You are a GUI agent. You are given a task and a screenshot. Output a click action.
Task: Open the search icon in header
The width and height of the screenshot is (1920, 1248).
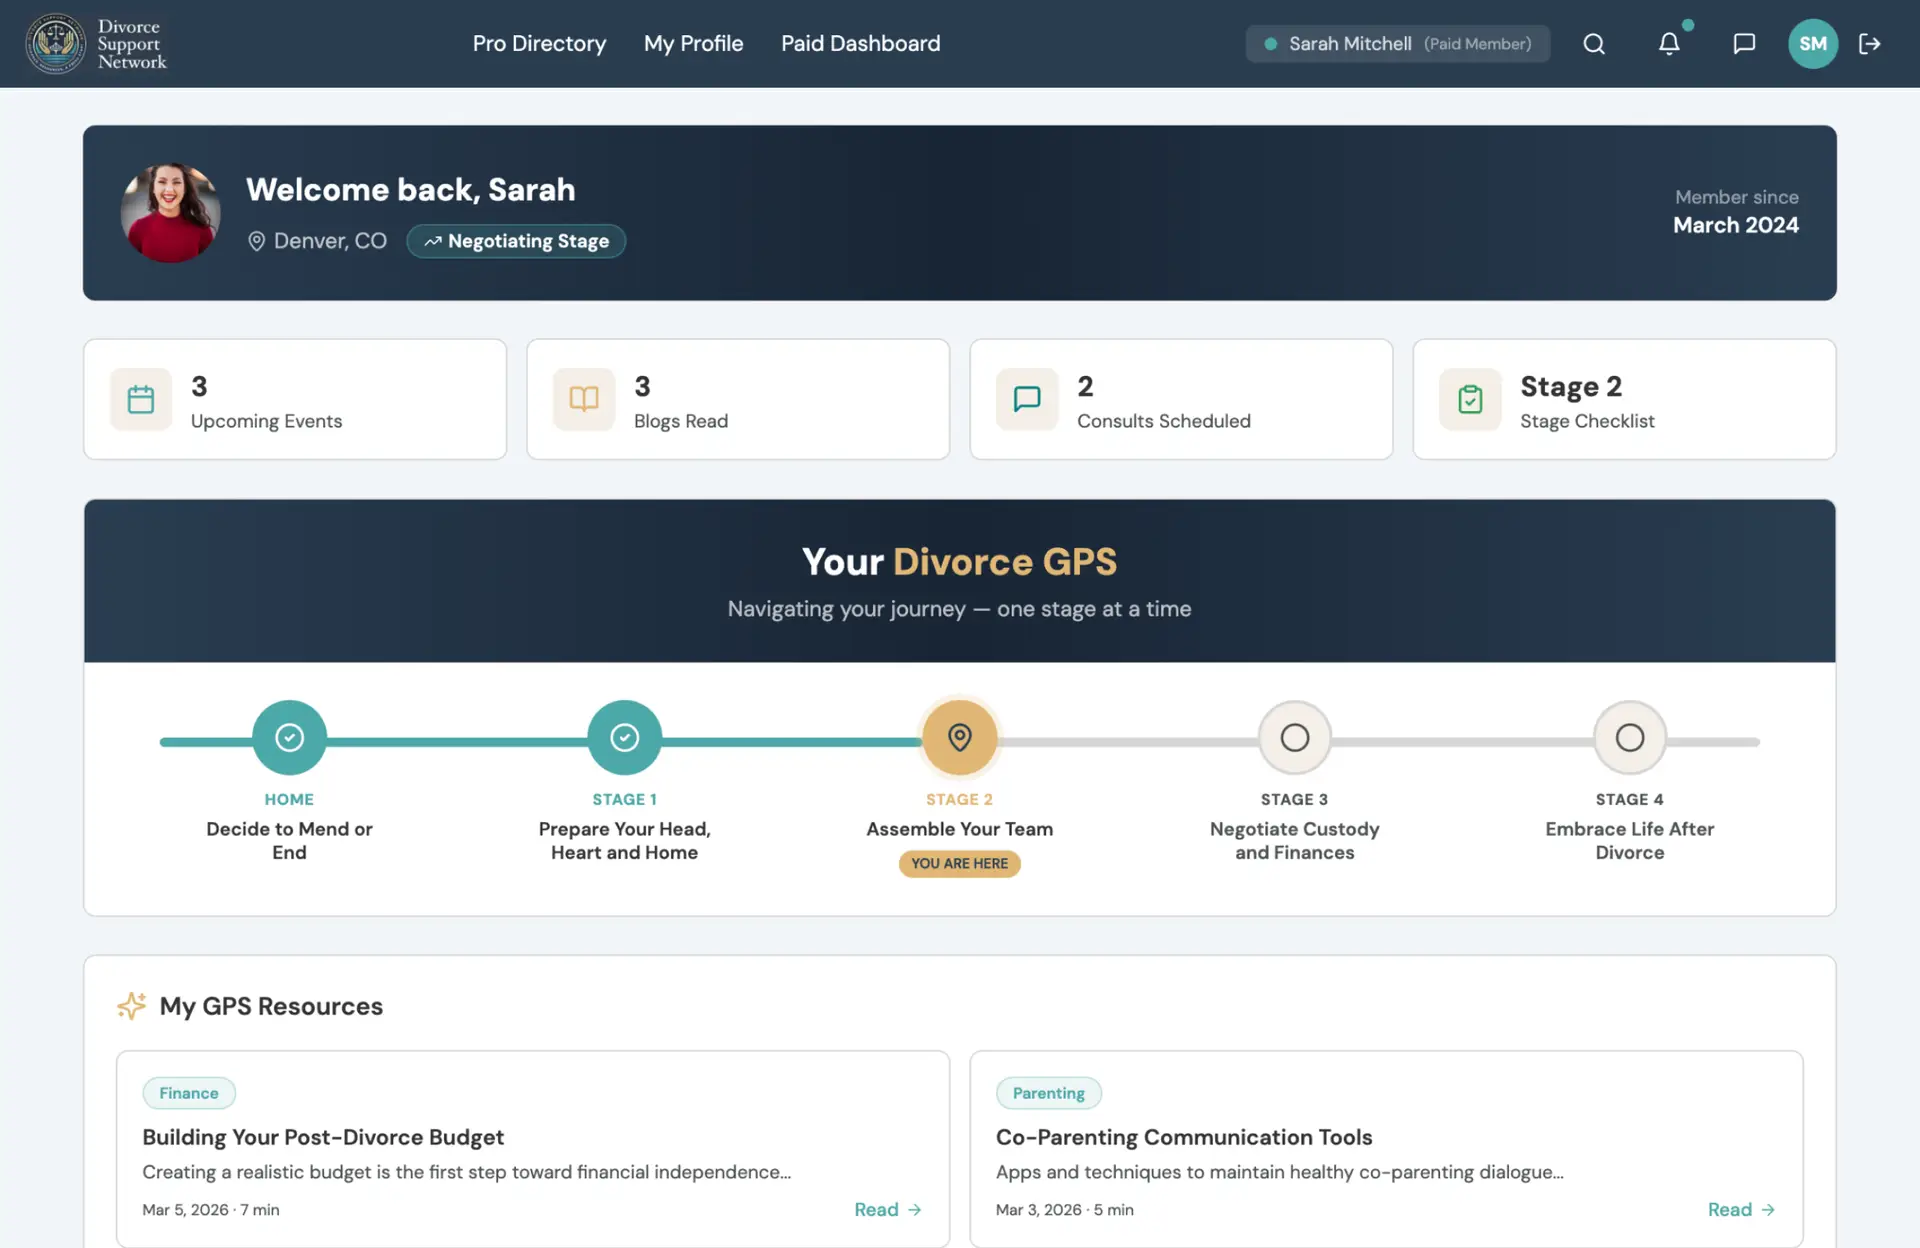click(x=1594, y=44)
